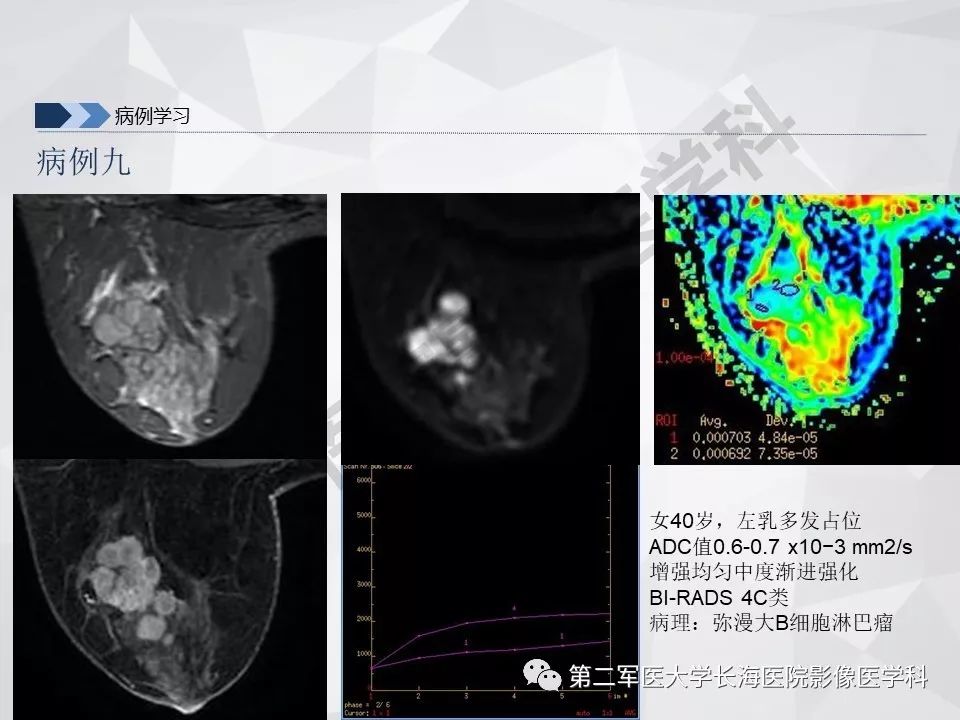This screenshot has width=960, height=720.
Task: Select the top-left T2 breast MRI image
Action: click(170, 326)
